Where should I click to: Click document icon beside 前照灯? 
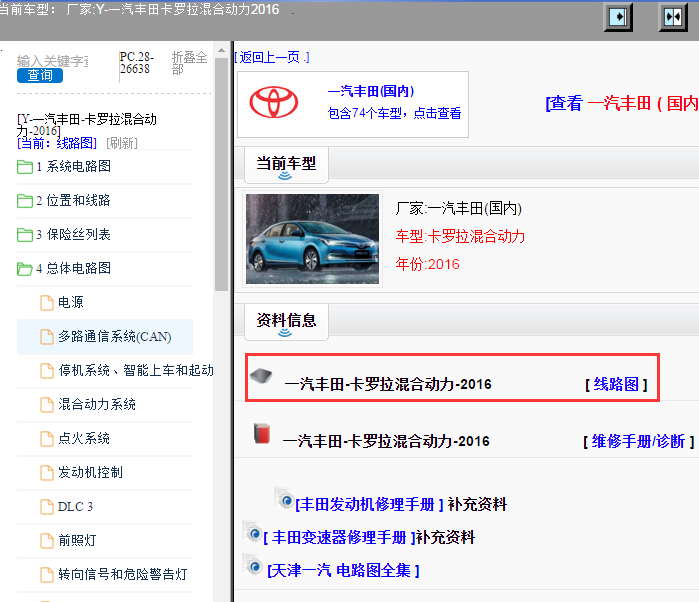tap(47, 541)
